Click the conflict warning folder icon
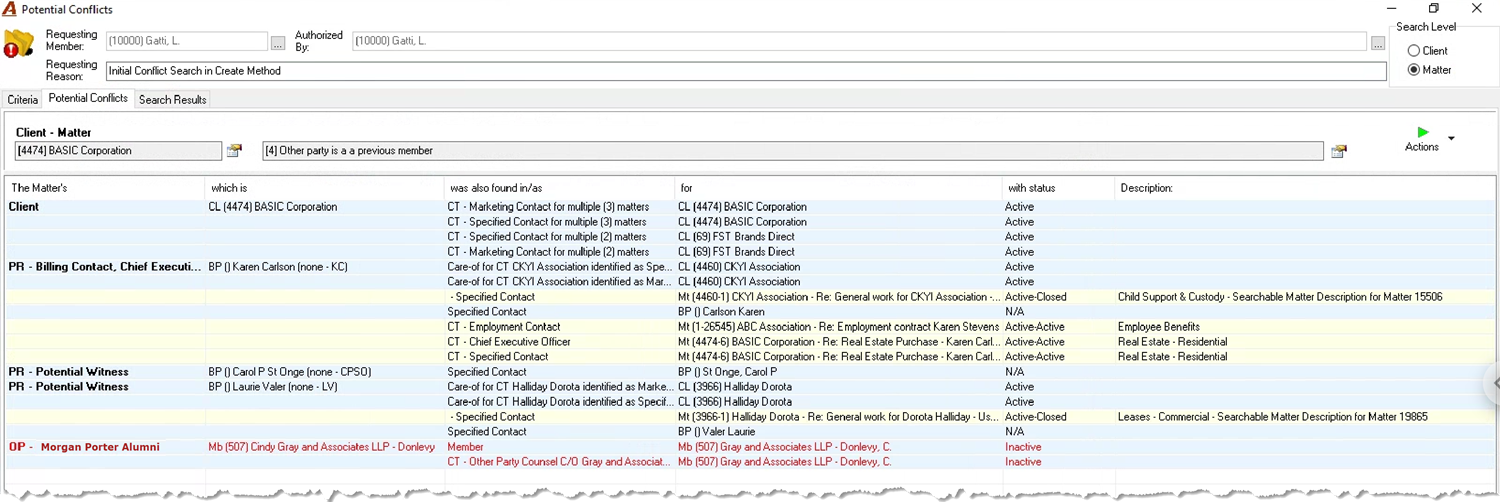 [x=19, y=45]
